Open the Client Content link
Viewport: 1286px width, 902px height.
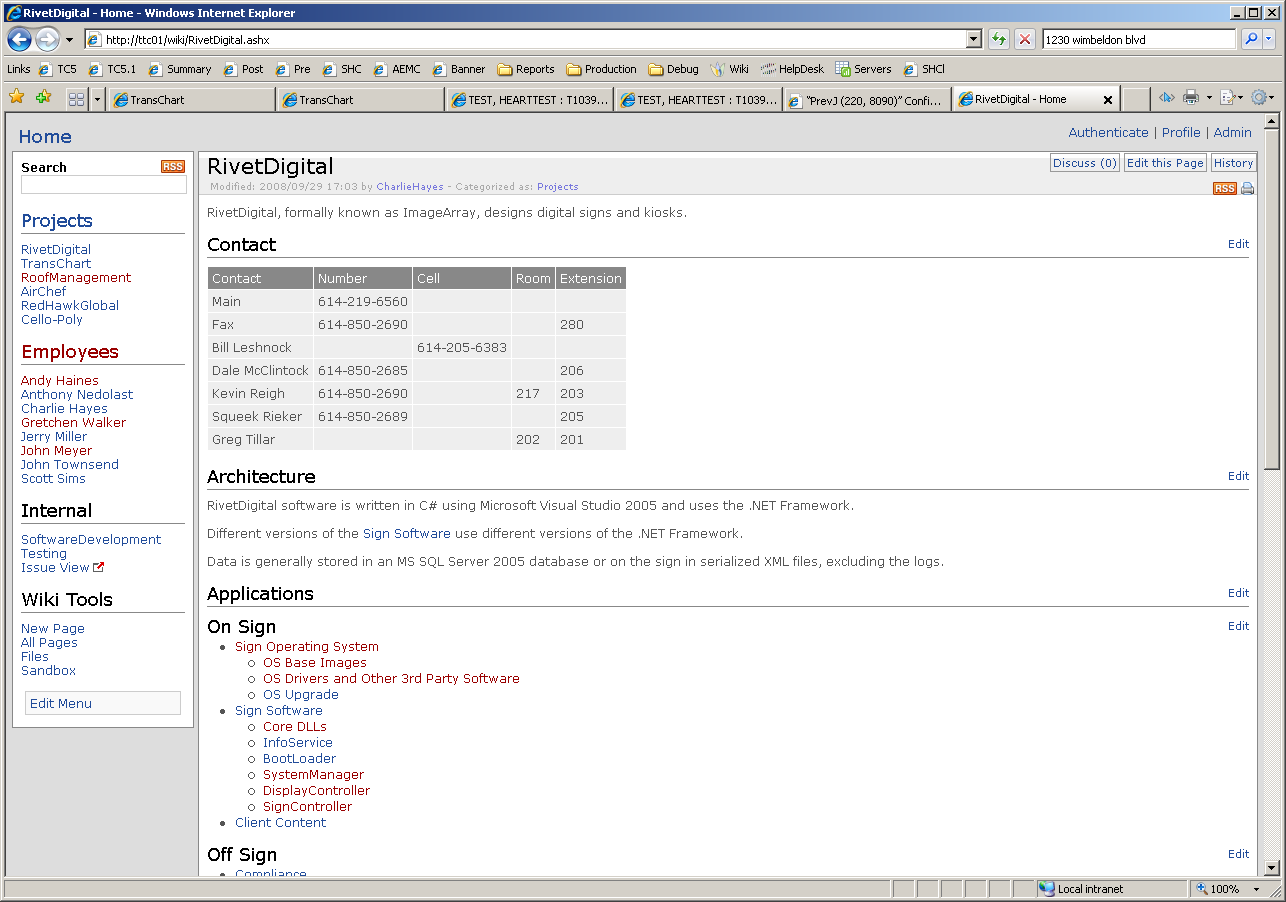(x=280, y=823)
